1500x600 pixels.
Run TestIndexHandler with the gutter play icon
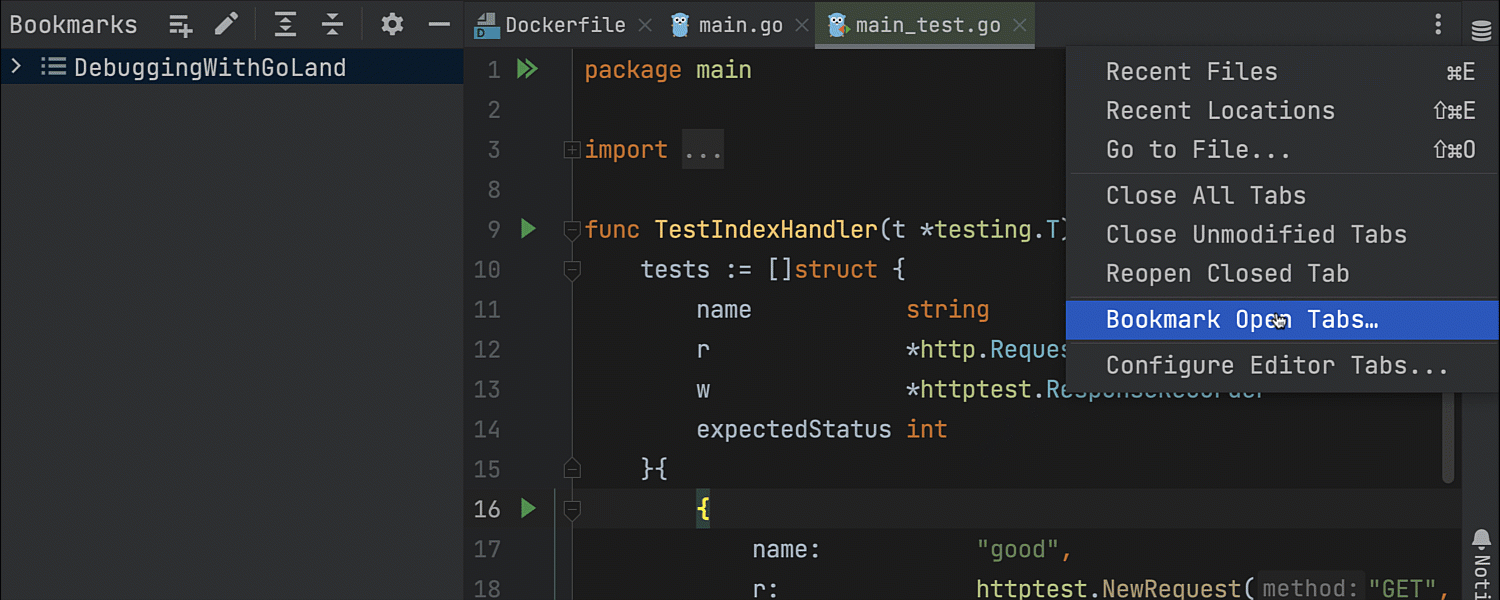pyautogui.click(x=528, y=229)
